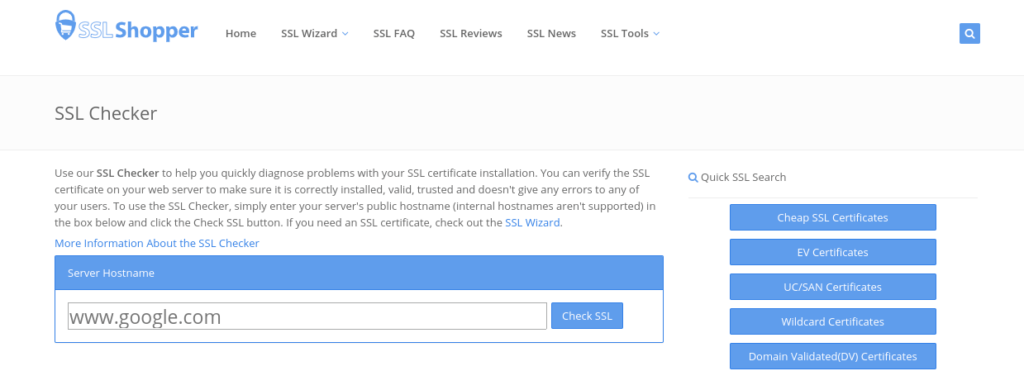Click the SSL Checker page heading

coord(106,114)
